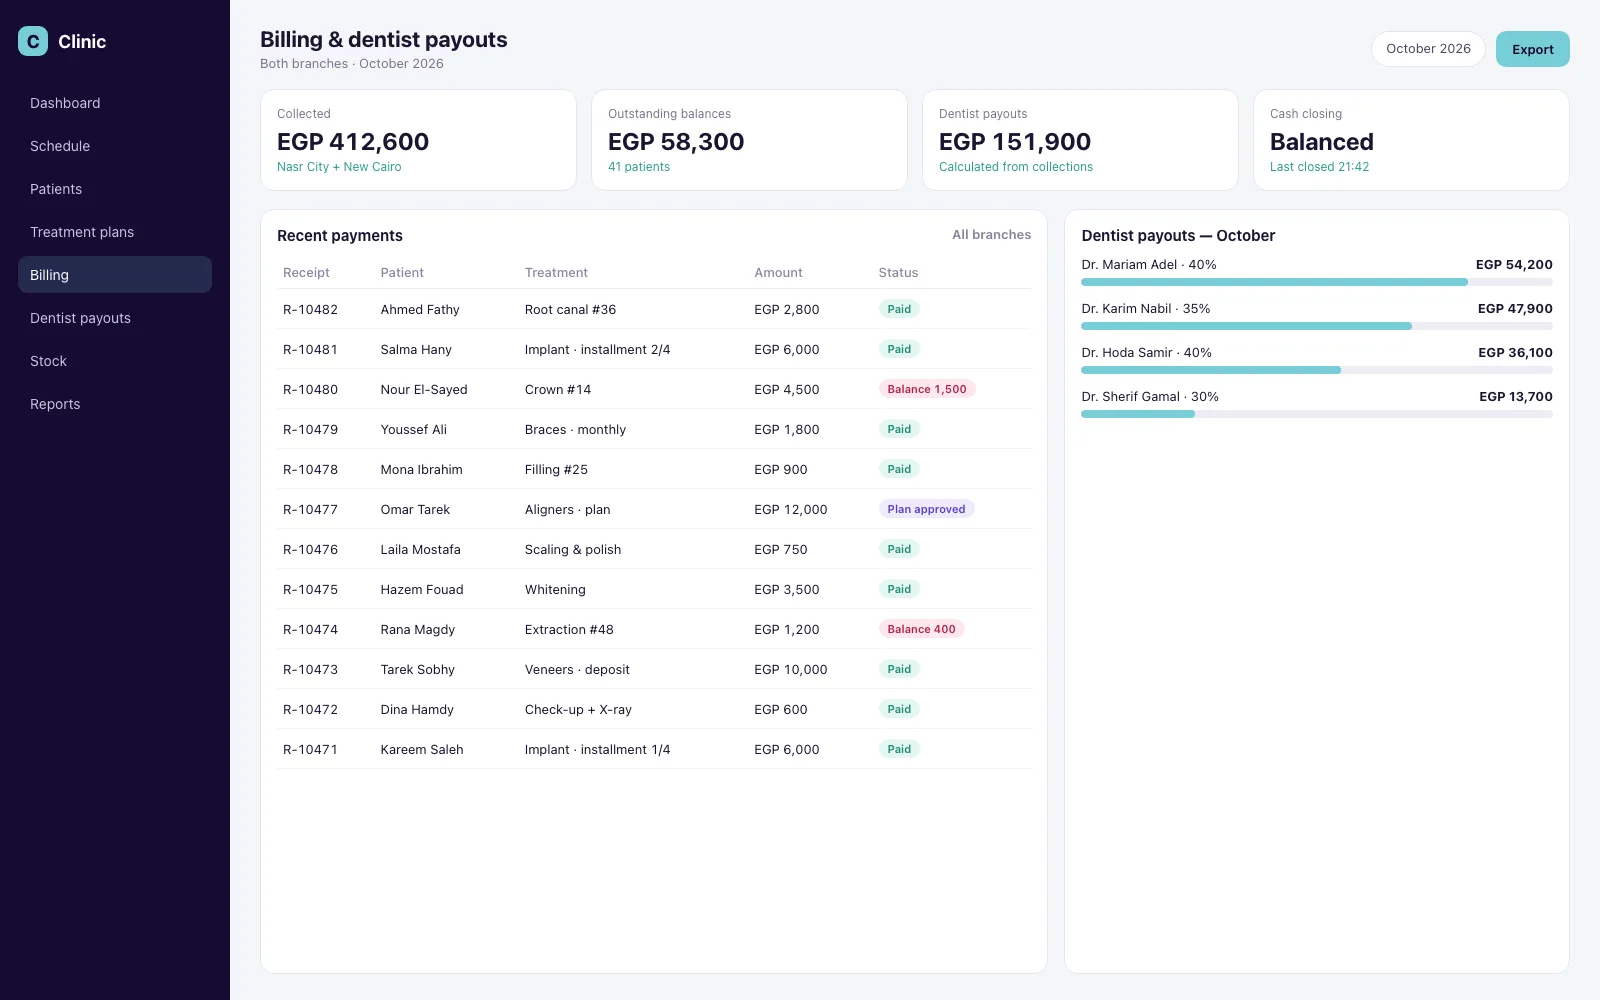1600x1000 pixels.
Task: Click Braces · monthly treatment cell
Action: click(575, 429)
